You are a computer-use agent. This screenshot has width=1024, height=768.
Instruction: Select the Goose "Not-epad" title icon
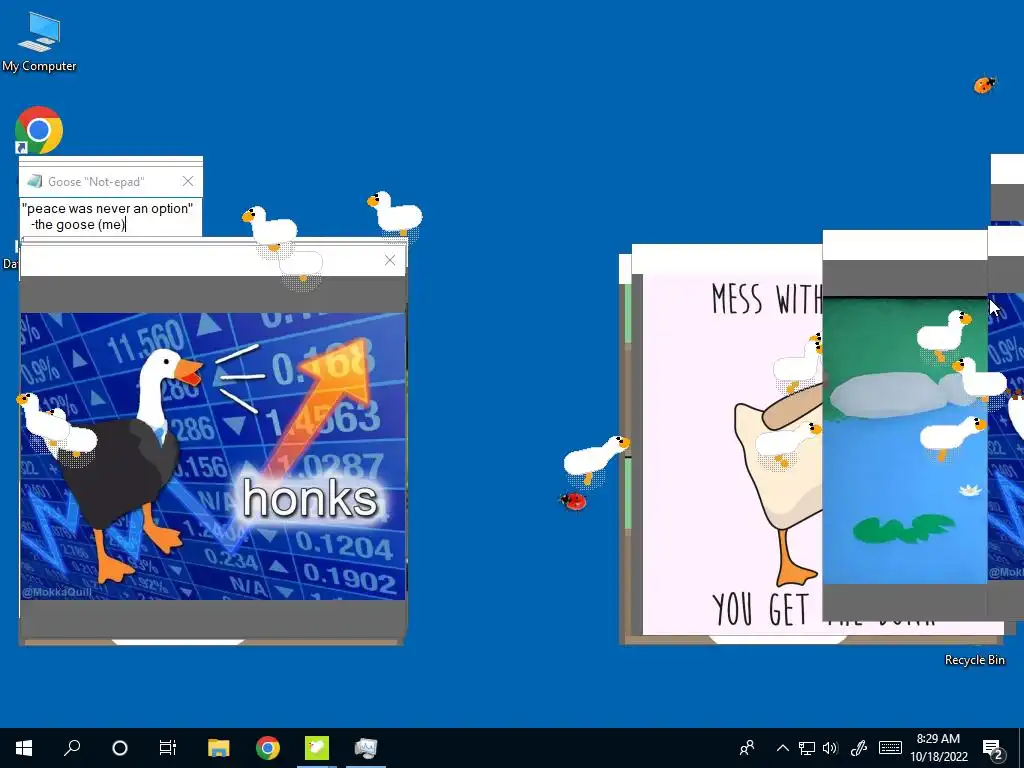35,181
